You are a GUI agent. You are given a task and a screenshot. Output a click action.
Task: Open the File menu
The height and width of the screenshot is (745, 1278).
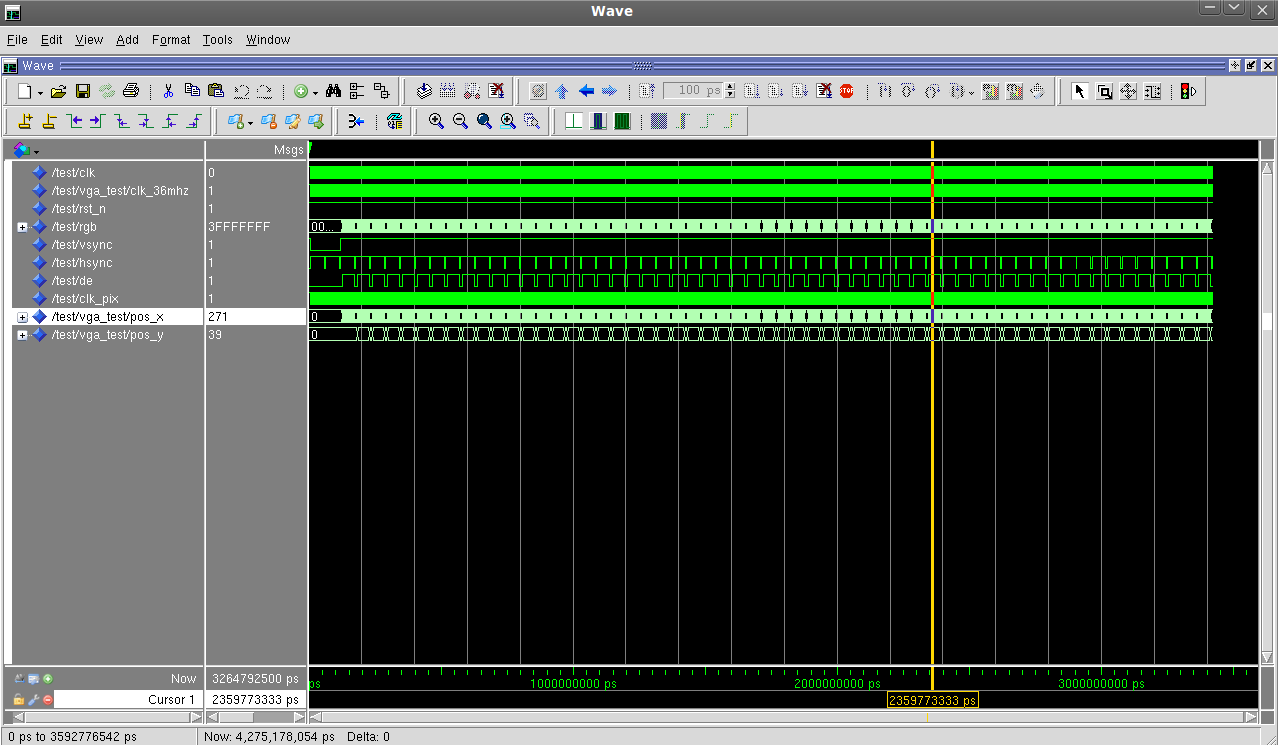[x=17, y=40]
